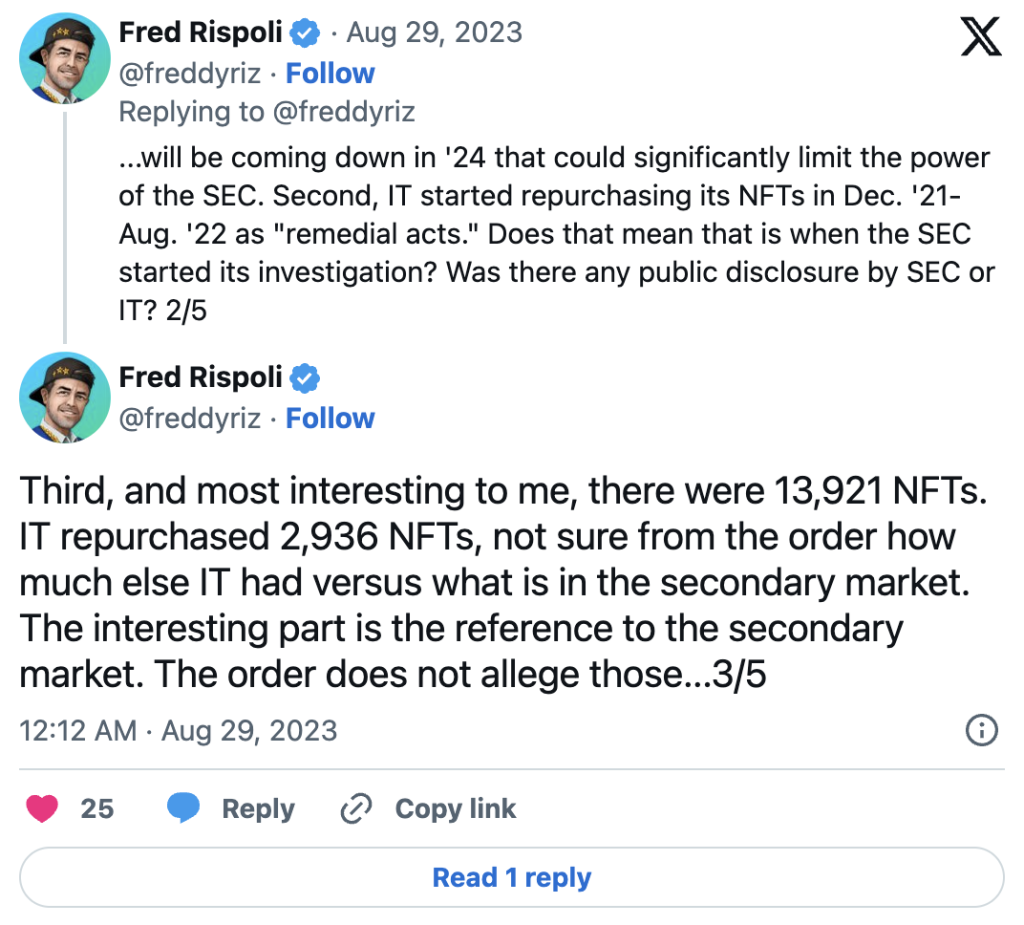This screenshot has width=1024, height=925.
Task: Open Fred Rispoli's top avatar
Action: pos(64,59)
